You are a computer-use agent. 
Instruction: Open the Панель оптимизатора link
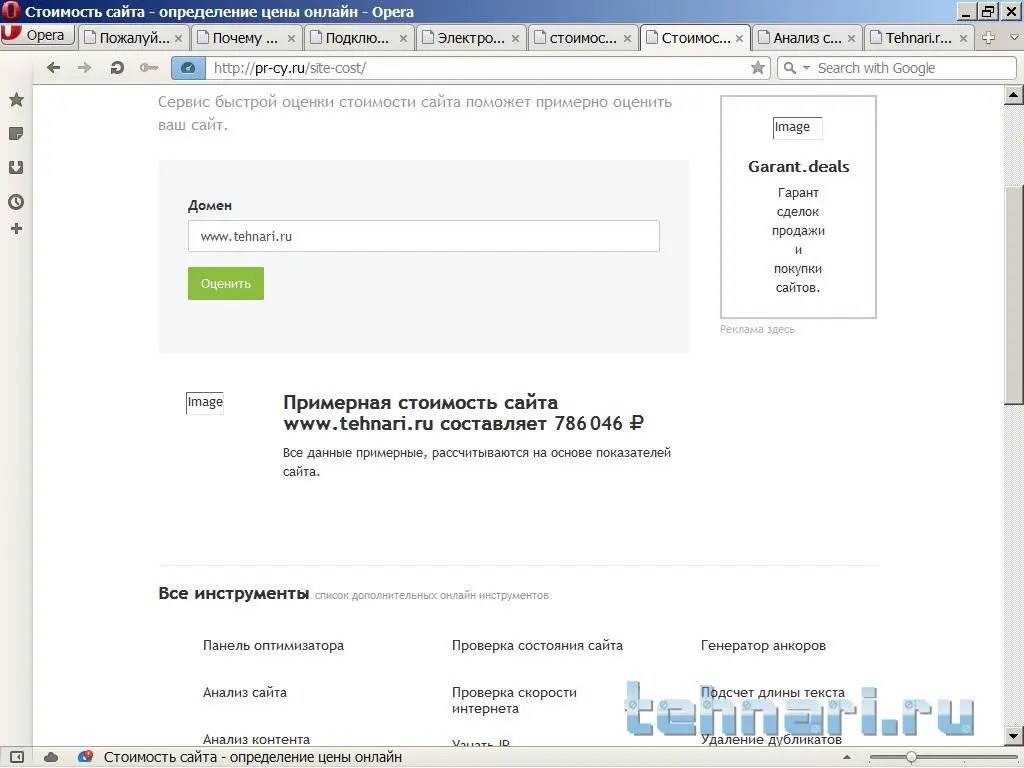tap(273, 645)
